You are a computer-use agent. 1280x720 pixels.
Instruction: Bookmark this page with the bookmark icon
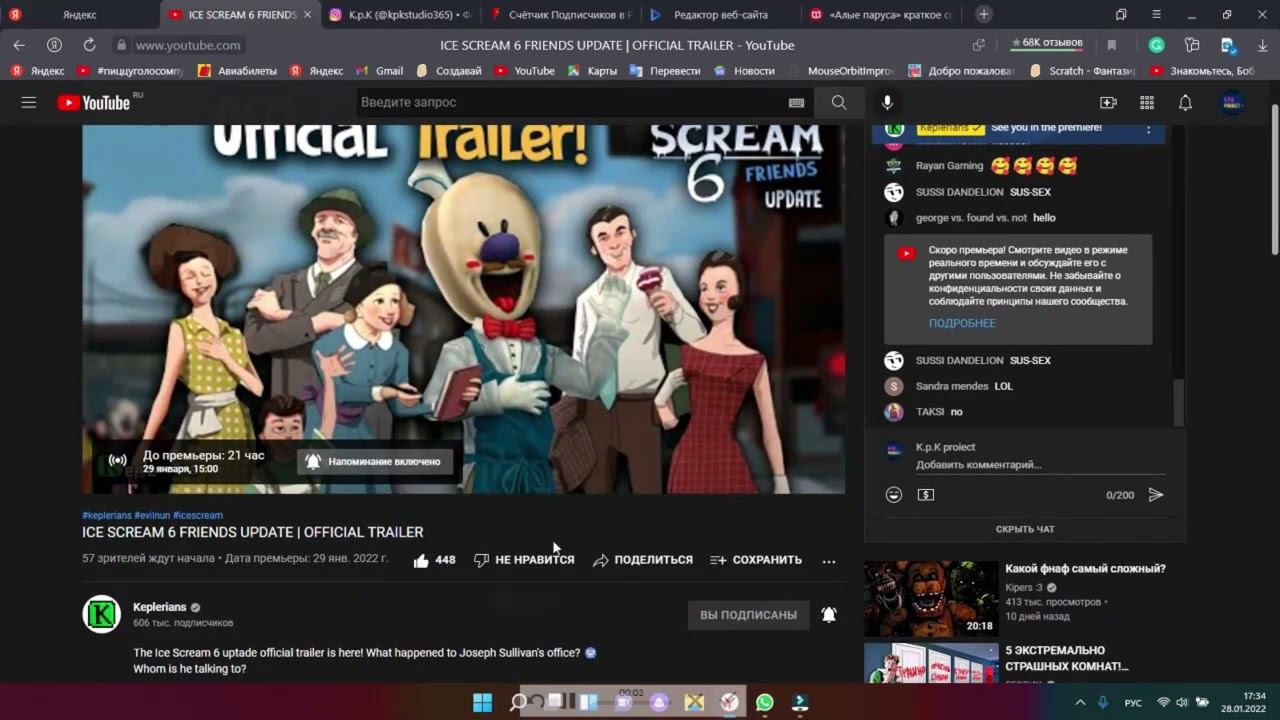click(x=1111, y=45)
